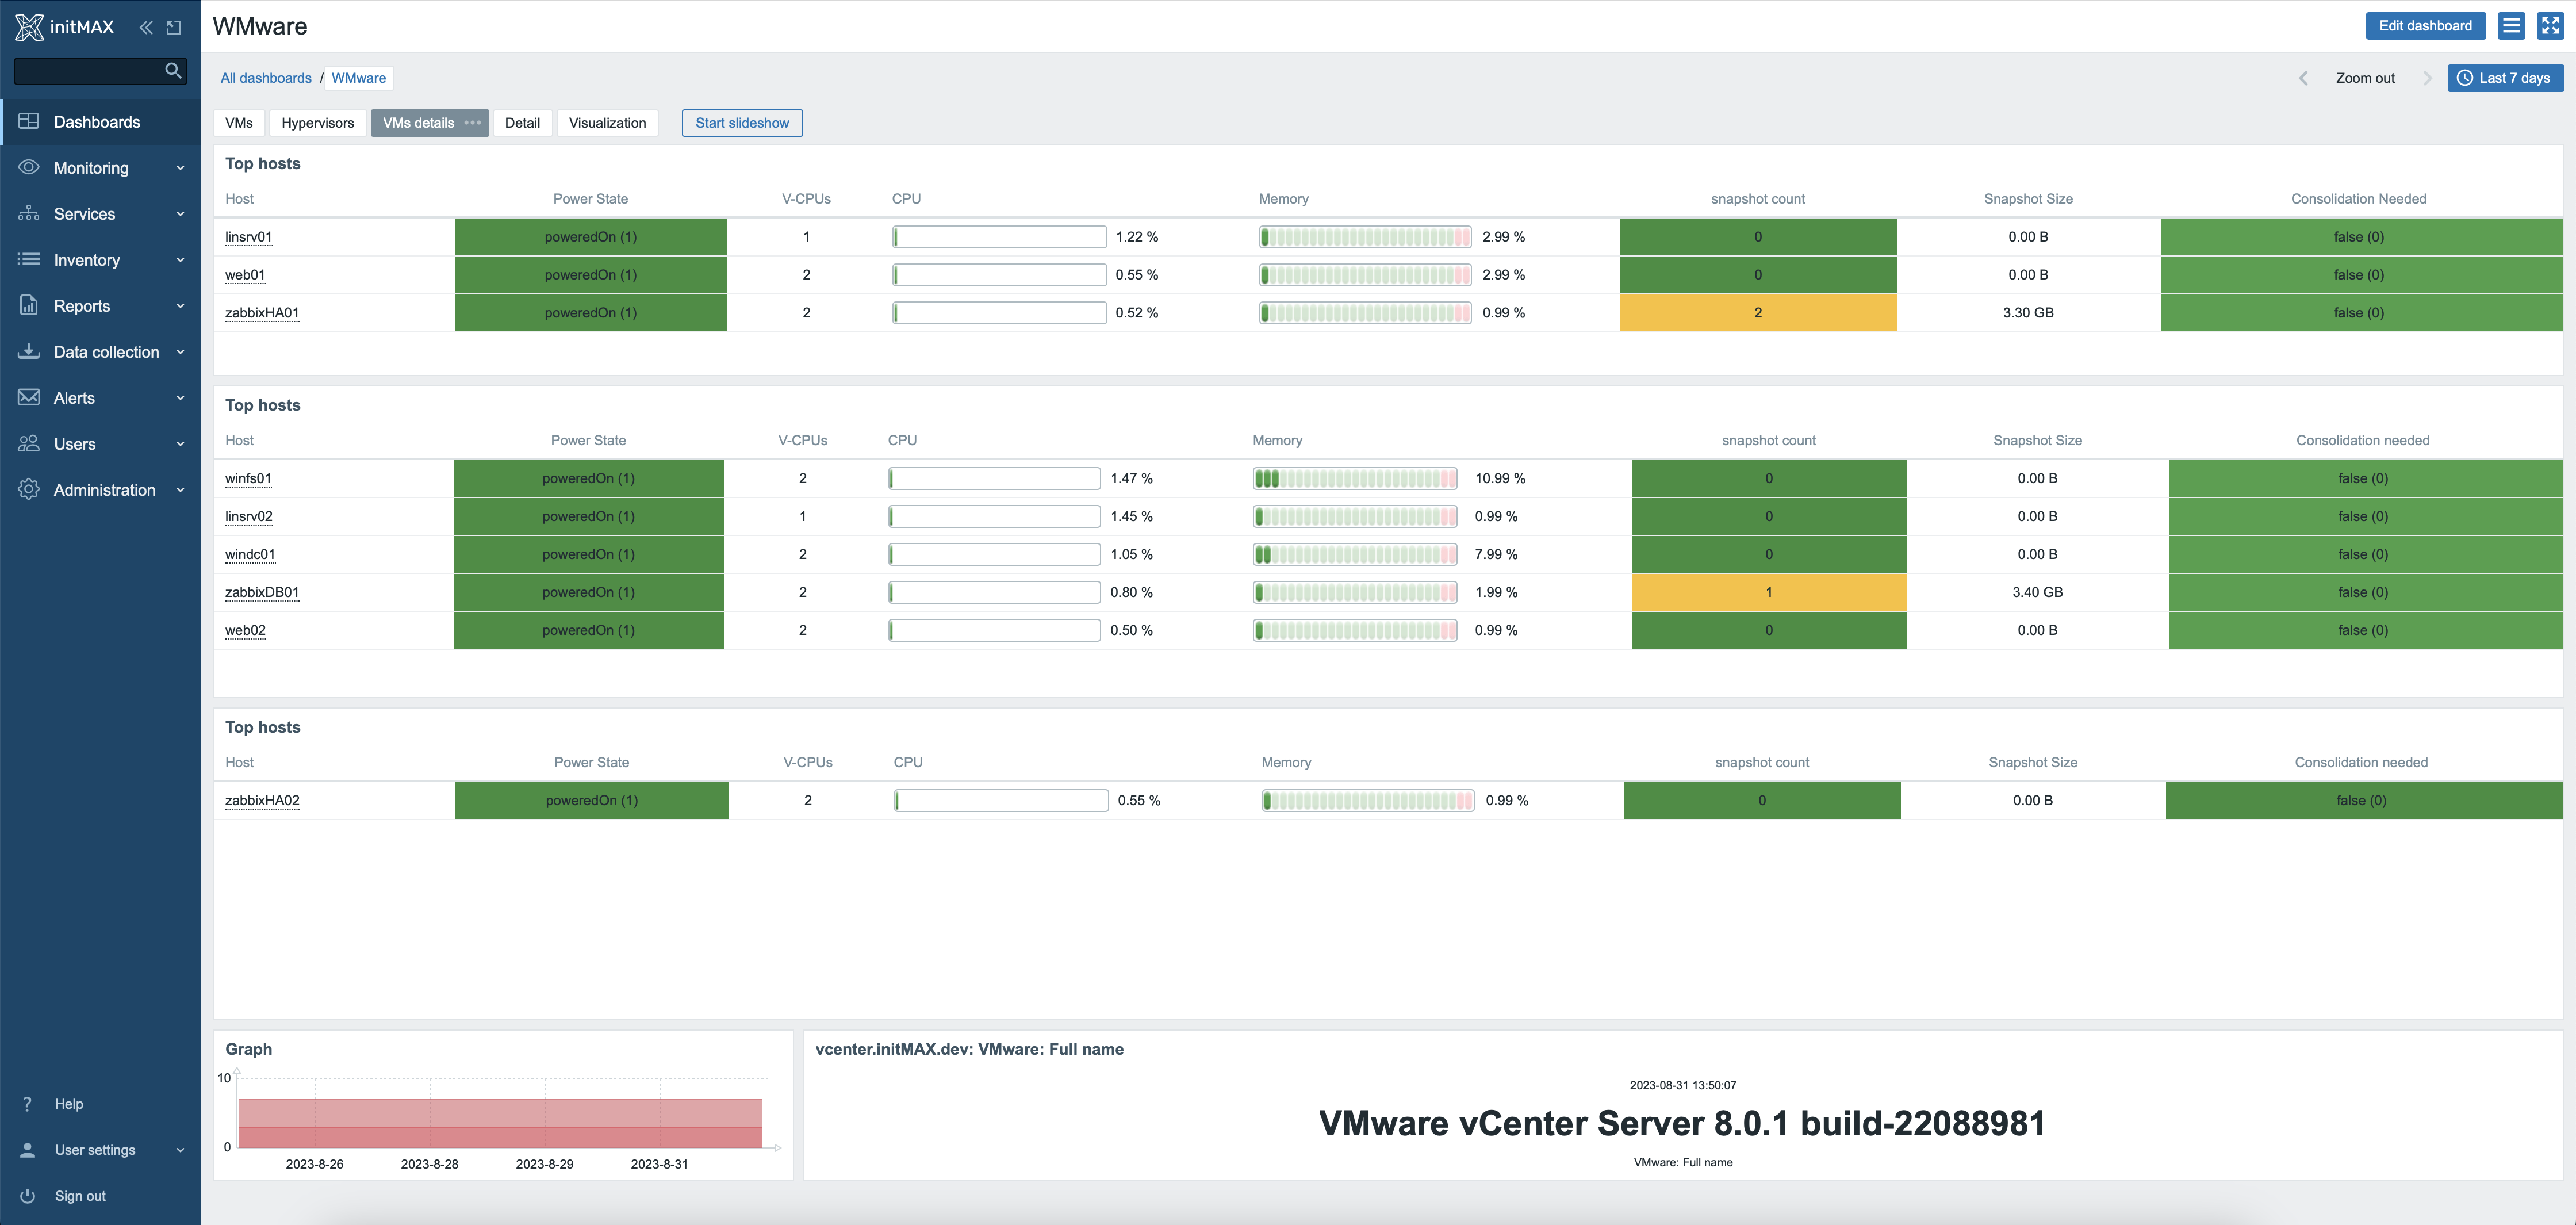Go to previous time period arrow

[x=2303, y=78]
